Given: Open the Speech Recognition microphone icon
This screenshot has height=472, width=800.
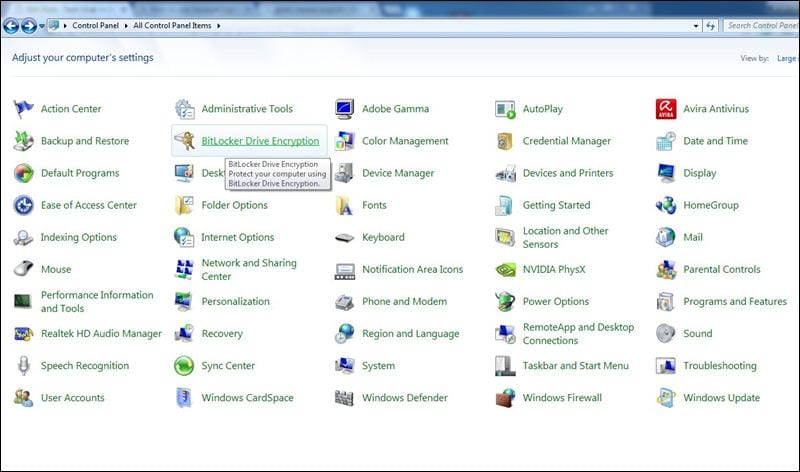Looking at the screenshot, I should (x=23, y=365).
